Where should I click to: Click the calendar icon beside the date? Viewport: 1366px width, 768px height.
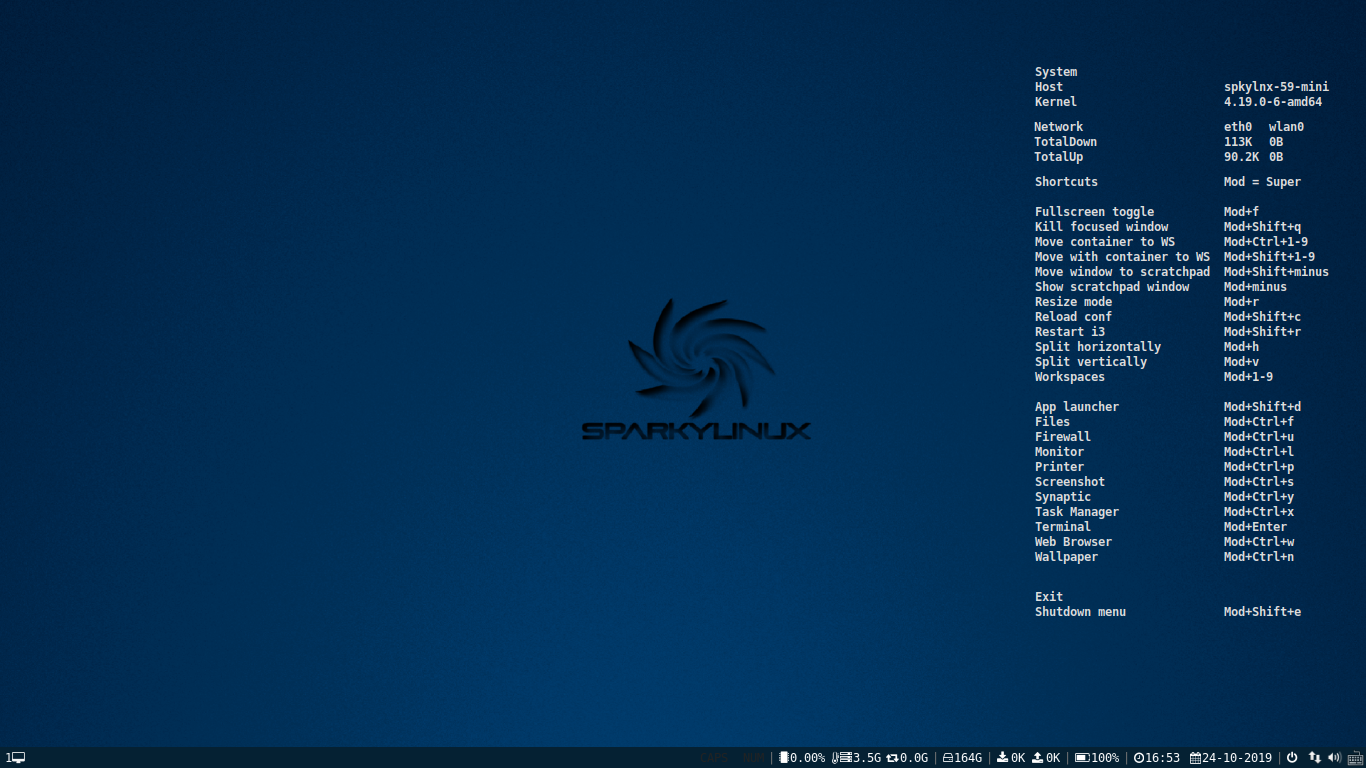pyautogui.click(x=1195, y=757)
